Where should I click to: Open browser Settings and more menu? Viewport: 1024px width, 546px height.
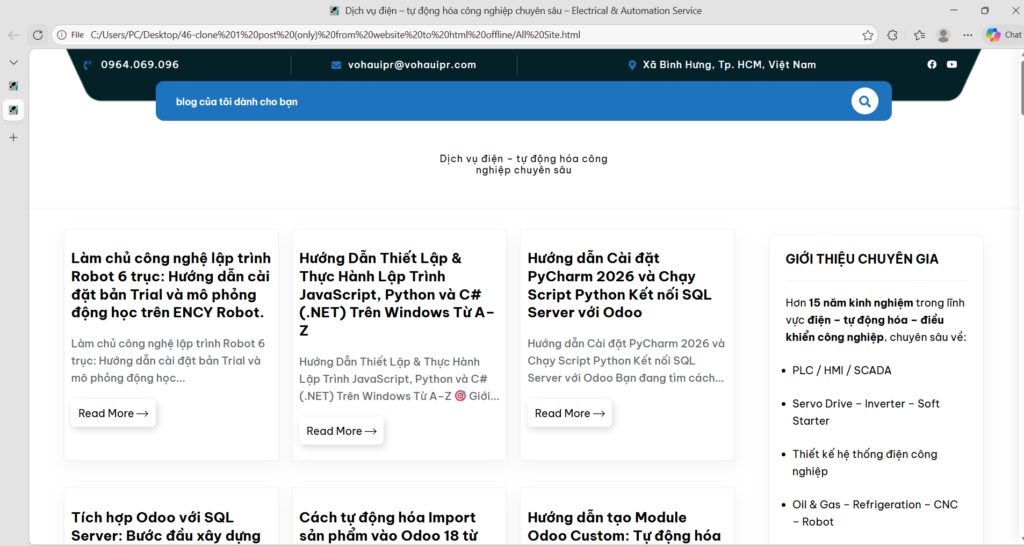(x=968, y=35)
